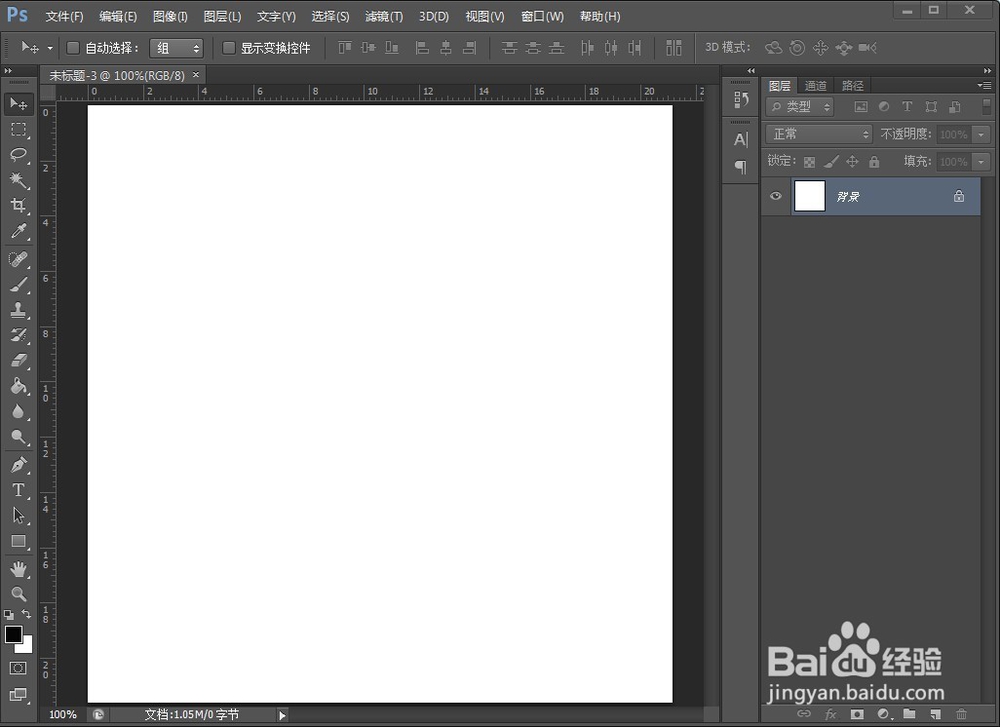Screen dimensions: 1000x727
Task: Select the Paint Bucket tool
Action: pos(18,386)
